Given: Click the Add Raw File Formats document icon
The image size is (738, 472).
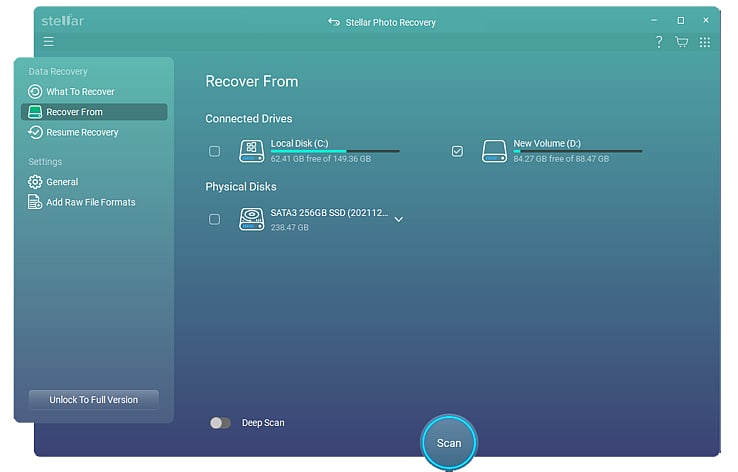Looking at the screenshot, I should (x=35, y=202).
